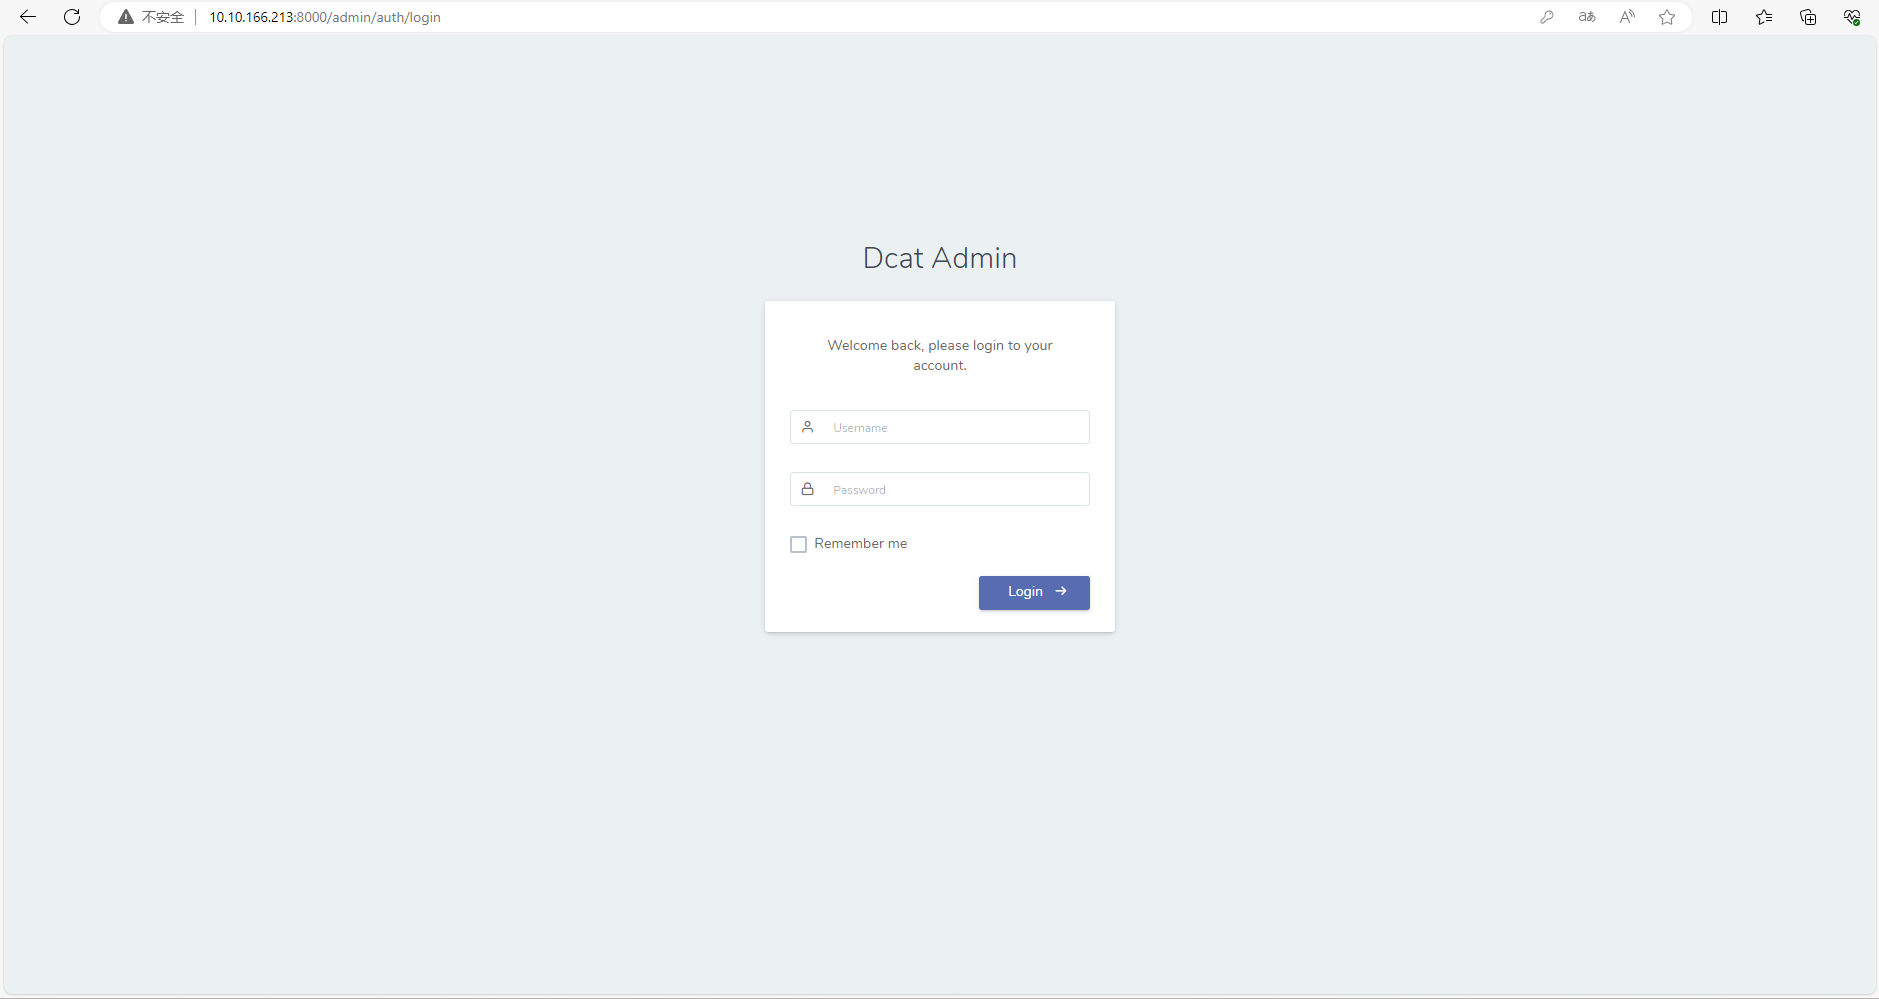Click the Dcat Admin title
This screenshot has height=999, width=1879.
pyautogui.click(x=940, y=258)
